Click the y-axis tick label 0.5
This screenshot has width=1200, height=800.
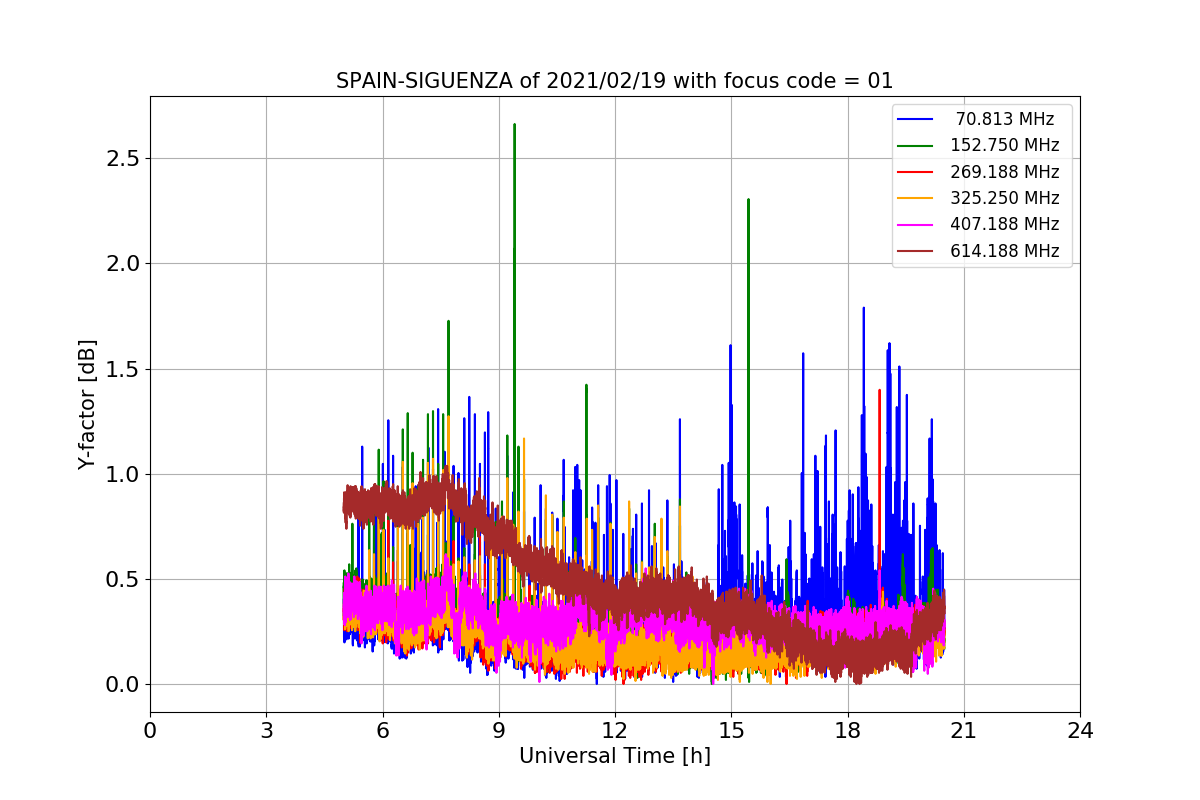(x=123, y=580)
